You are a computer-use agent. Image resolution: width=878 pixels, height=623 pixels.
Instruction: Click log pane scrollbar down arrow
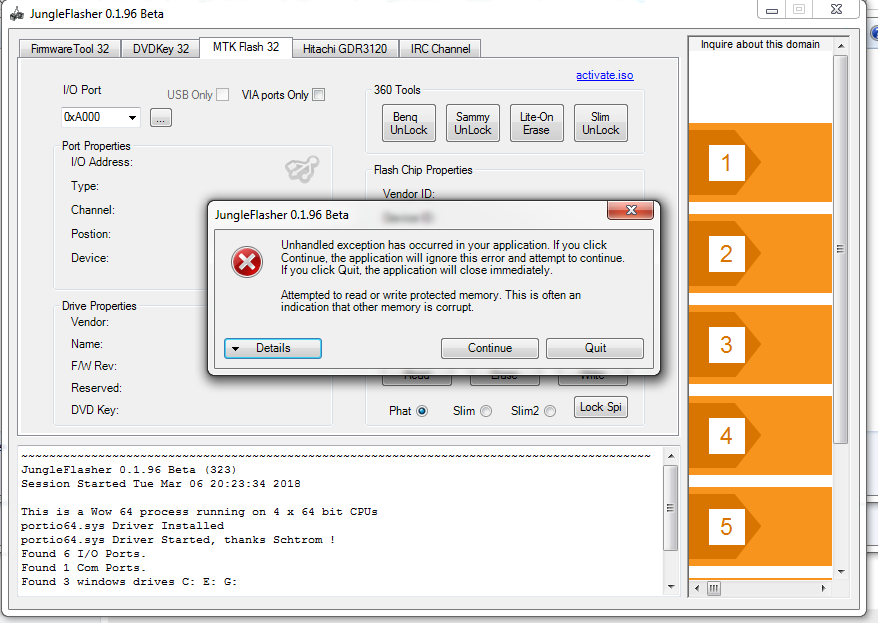[671, 587]
